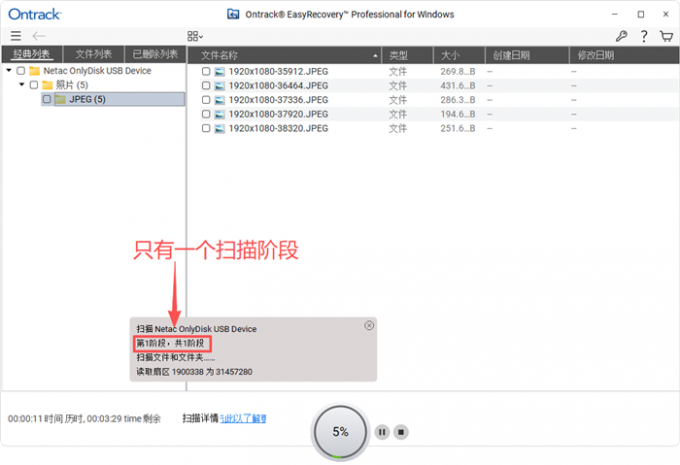Click image icon of 1920x1080-36464.JPEG

[220, 86]
